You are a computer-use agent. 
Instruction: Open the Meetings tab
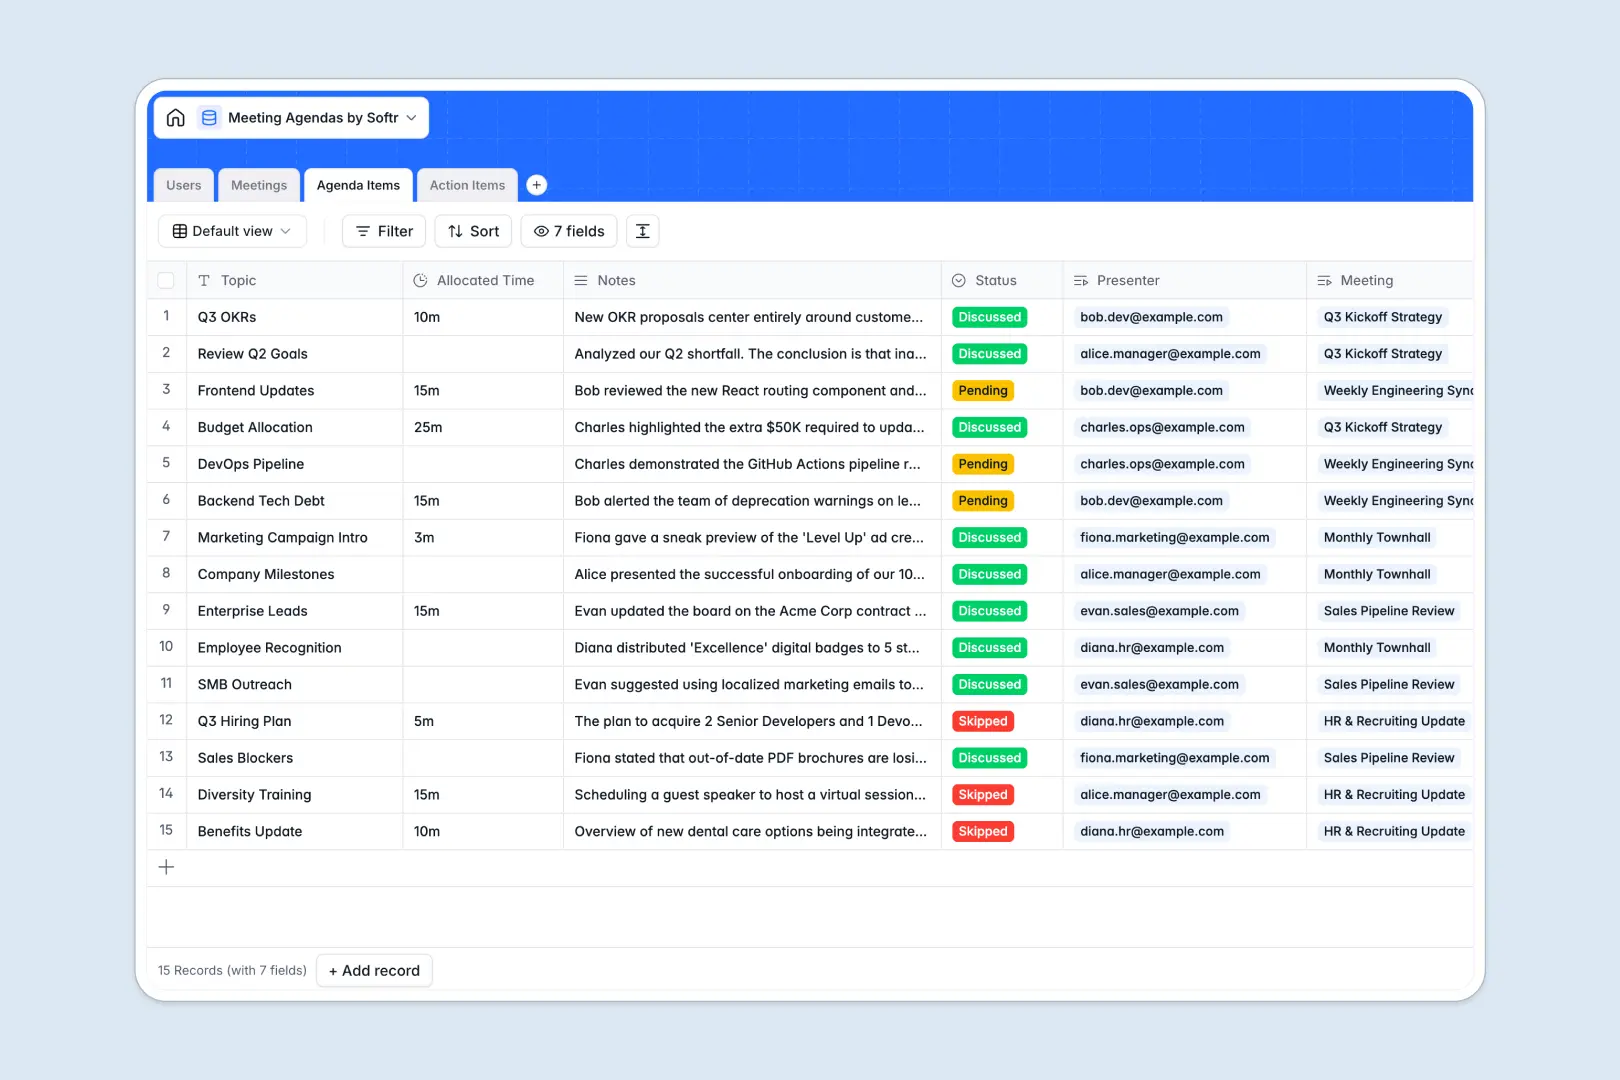258,184
